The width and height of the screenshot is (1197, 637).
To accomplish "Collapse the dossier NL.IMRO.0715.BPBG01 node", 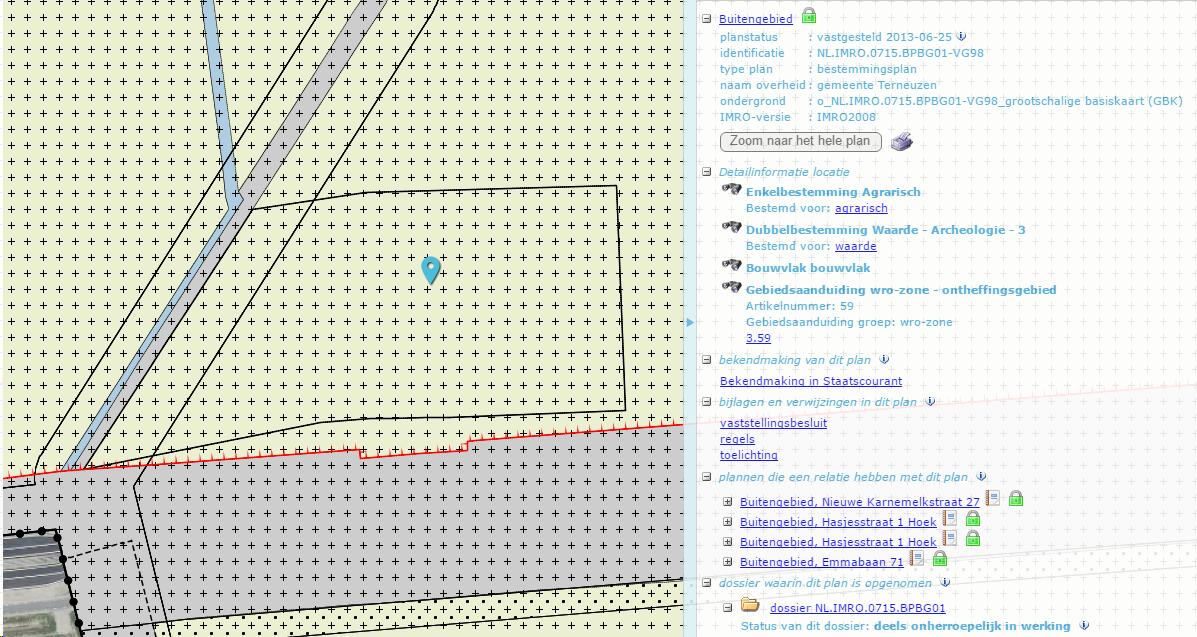I will [x=728, y=608].
